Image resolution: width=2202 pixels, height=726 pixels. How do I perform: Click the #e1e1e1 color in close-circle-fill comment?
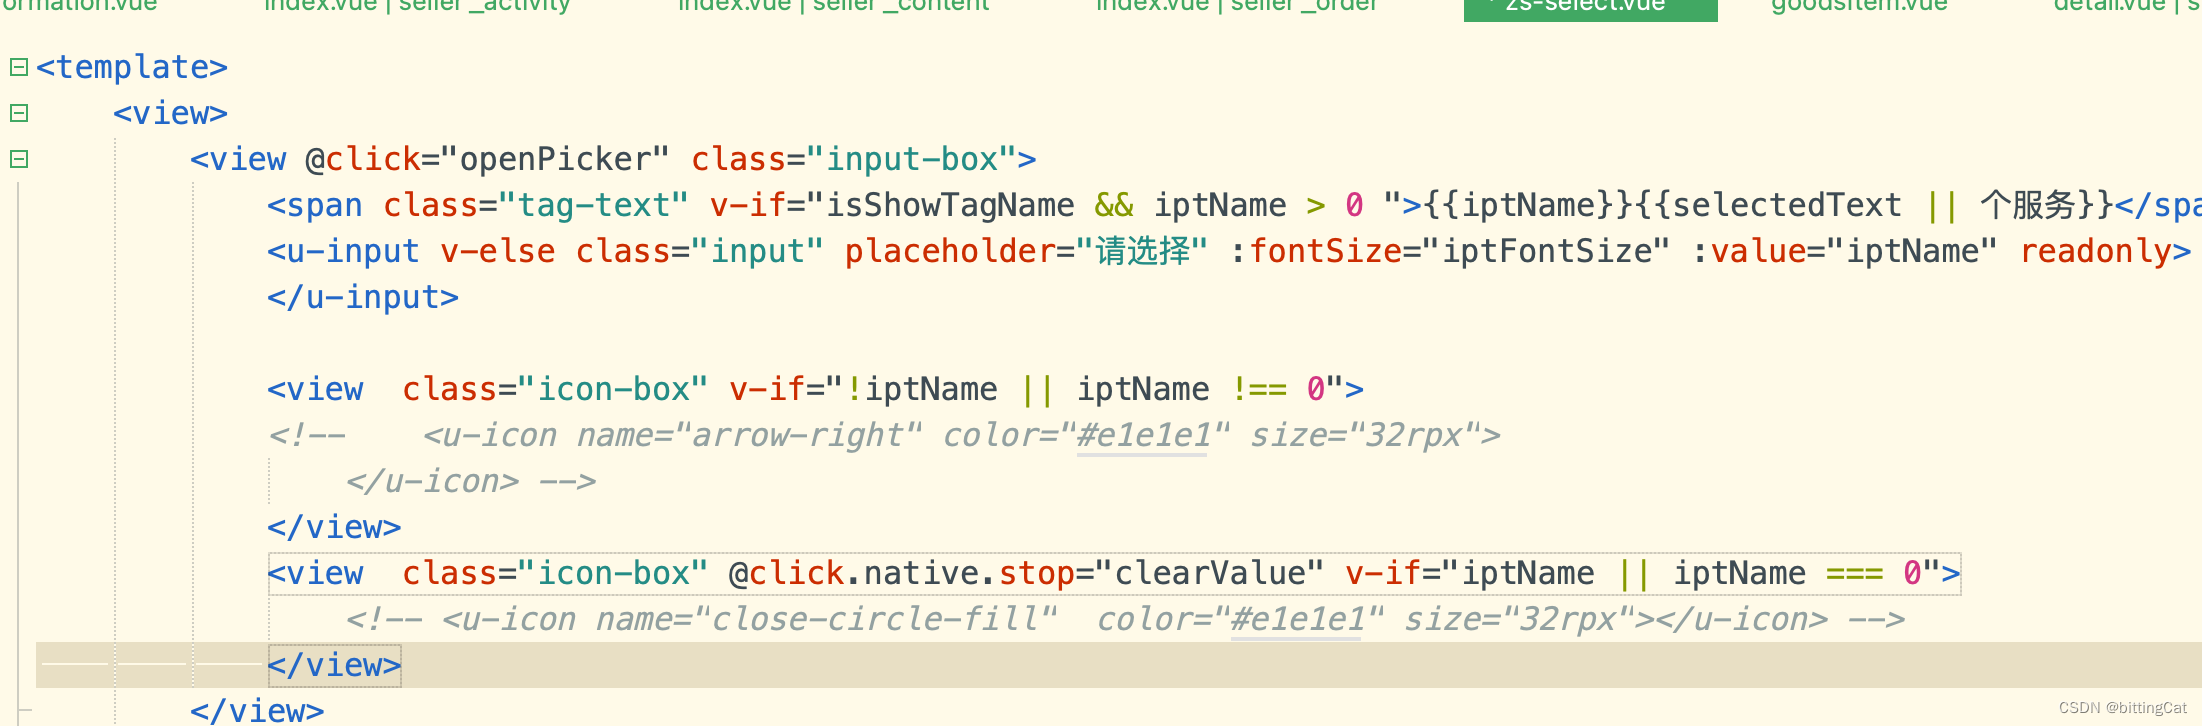(x=1297, y=619)
